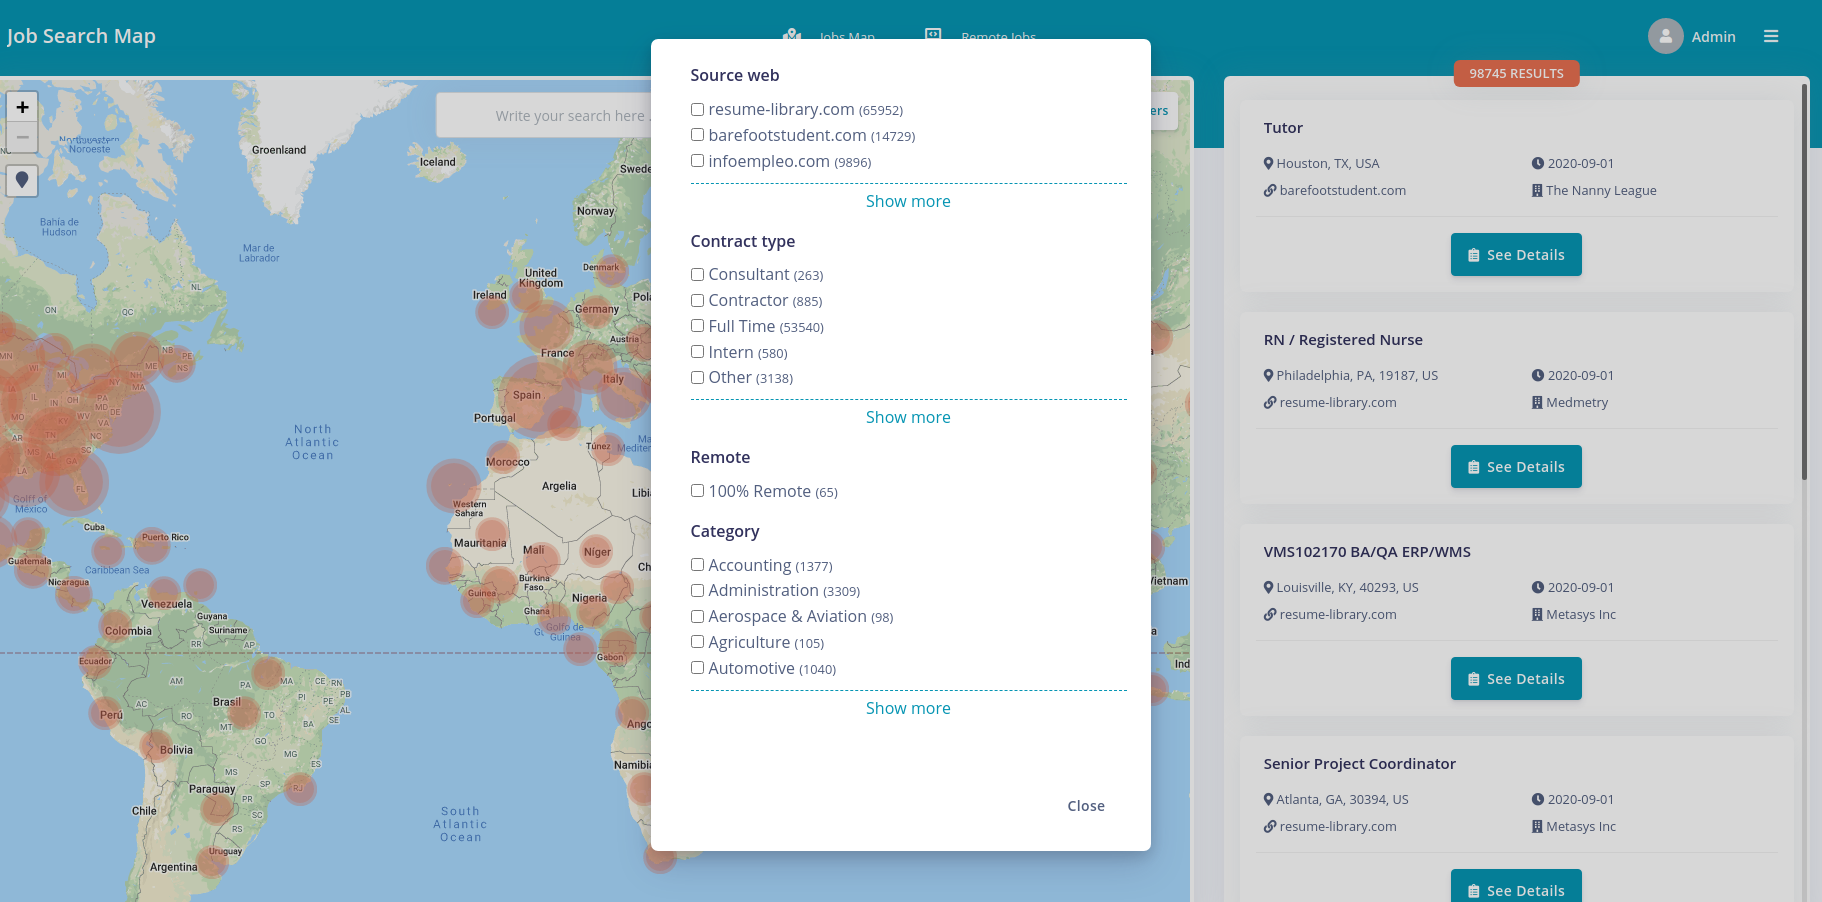Click clock icon in Senior Project Coordinator card

[x=1538, y=799]
